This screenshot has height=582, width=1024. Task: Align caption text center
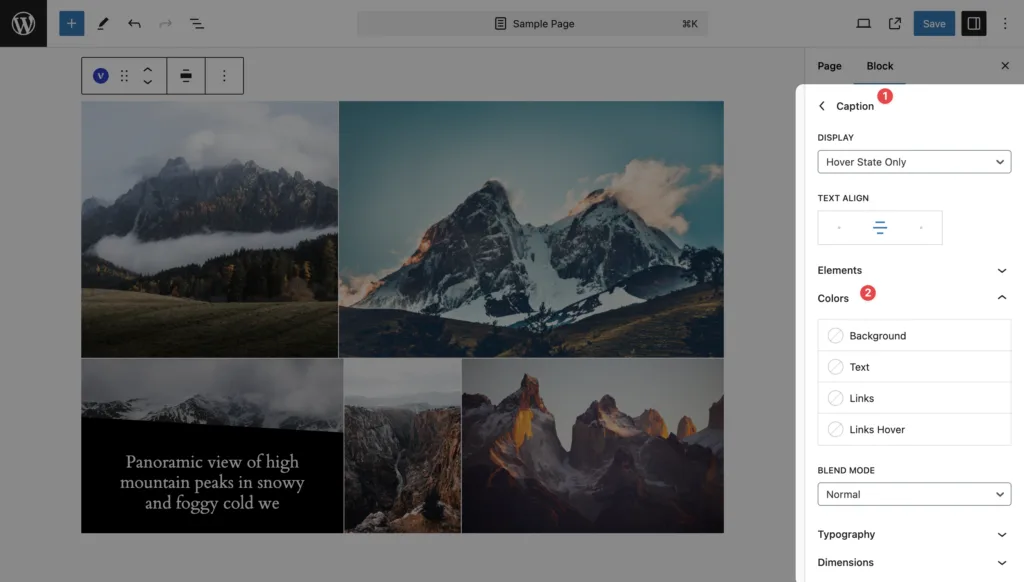[880, 227]
